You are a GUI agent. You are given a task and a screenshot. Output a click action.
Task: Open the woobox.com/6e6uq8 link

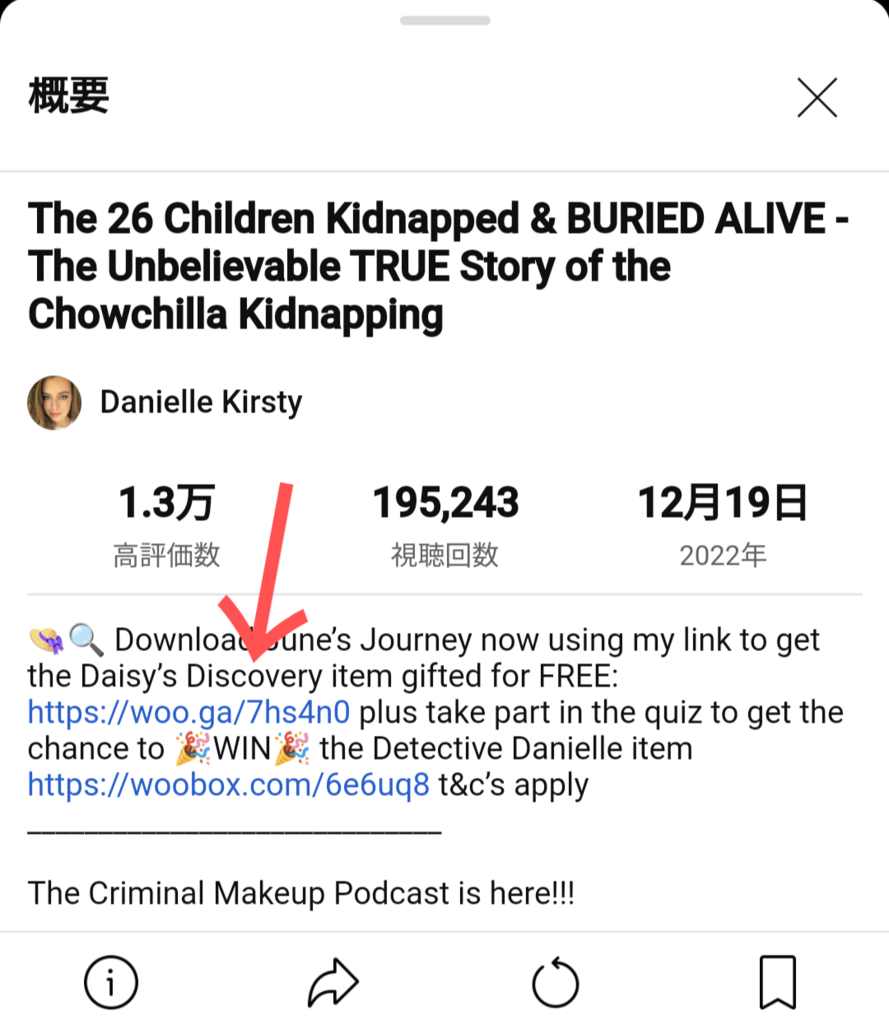tap(229, 784)
